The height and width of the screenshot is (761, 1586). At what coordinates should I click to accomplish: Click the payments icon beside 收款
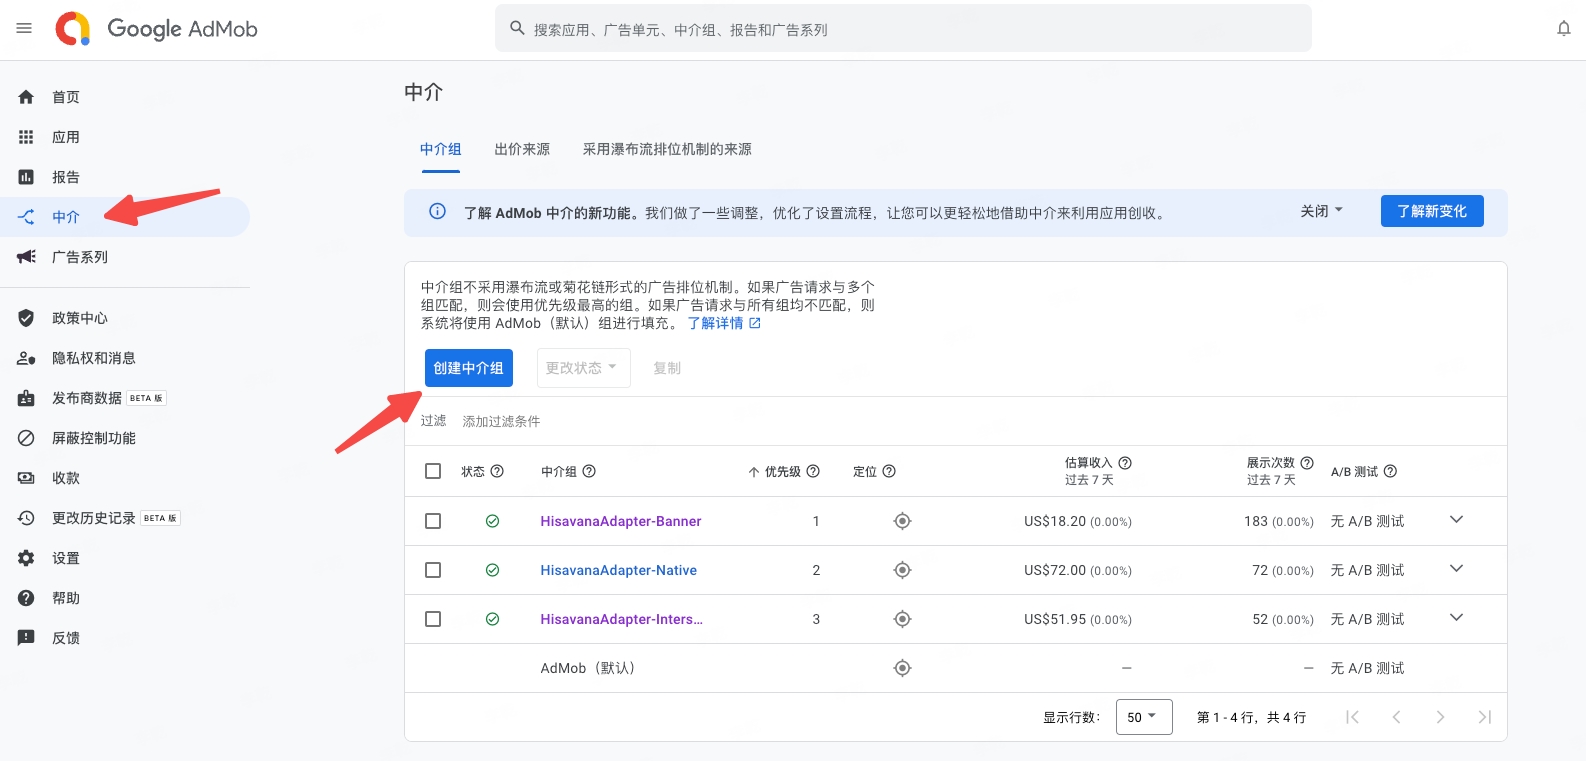pos(26,478)
